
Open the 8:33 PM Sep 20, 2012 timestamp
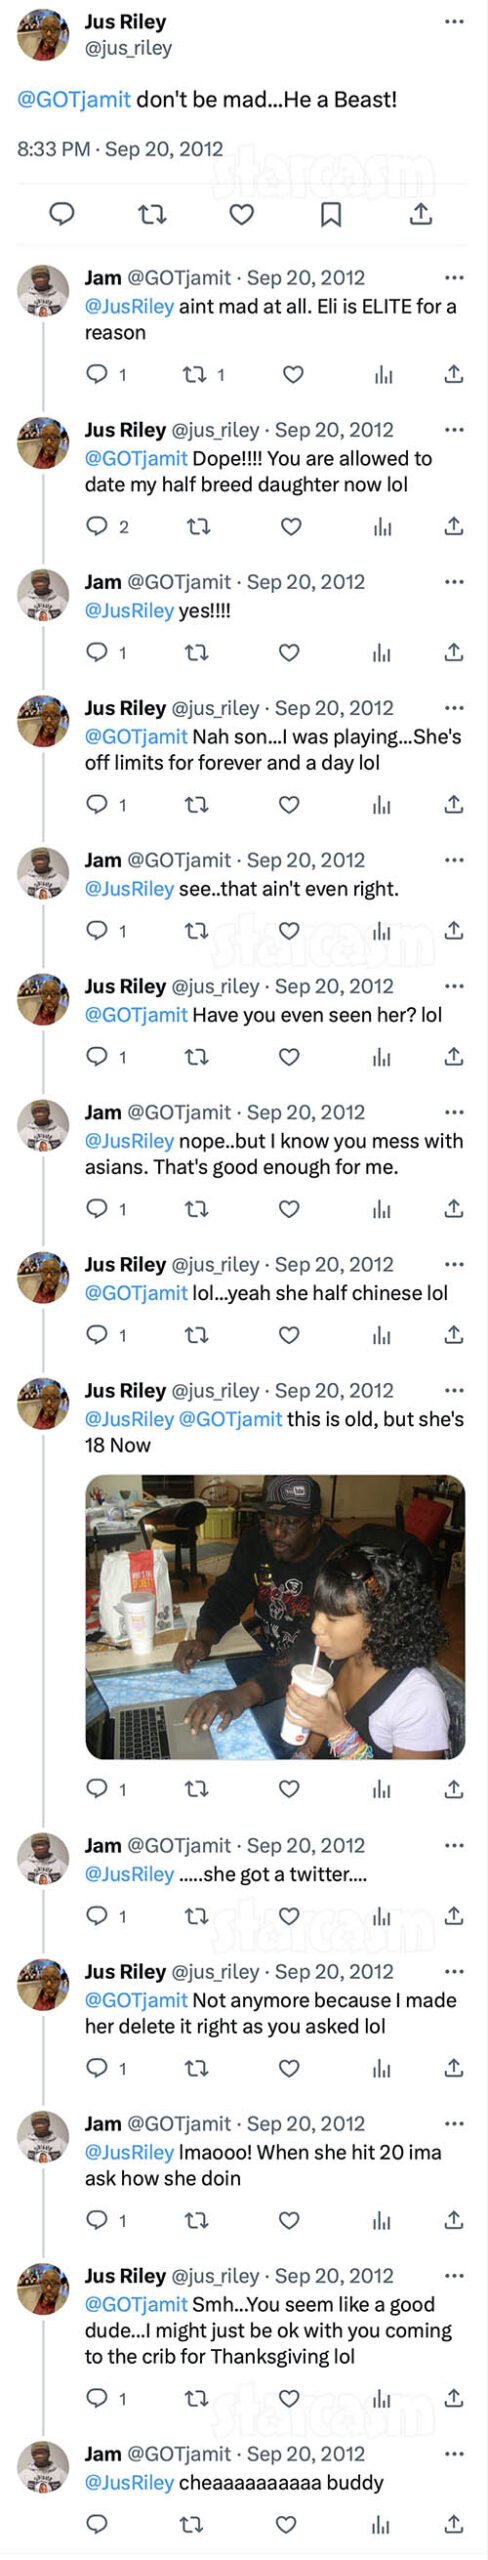(x=120, y=149)
